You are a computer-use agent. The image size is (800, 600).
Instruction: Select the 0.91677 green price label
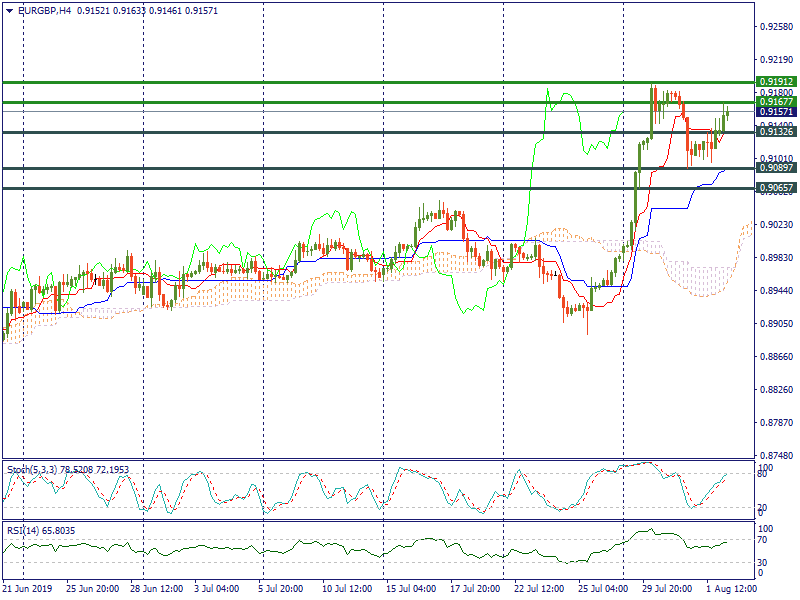pos(775,102)
